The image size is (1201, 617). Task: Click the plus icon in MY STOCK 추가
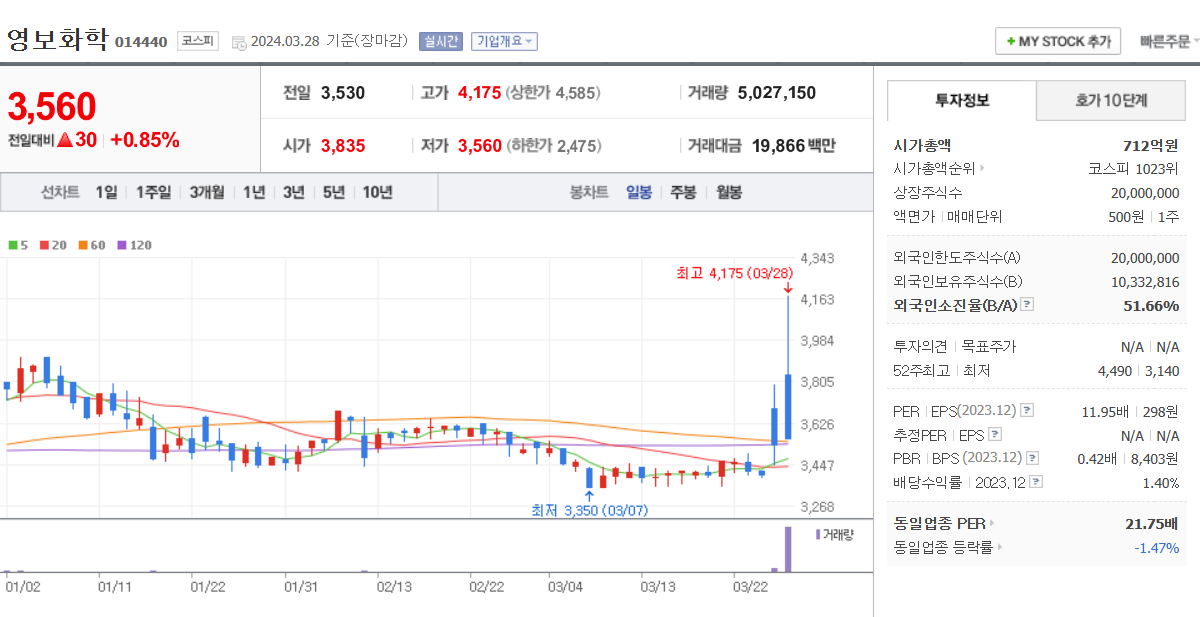pyautogui.click(x=1010, y=42)
